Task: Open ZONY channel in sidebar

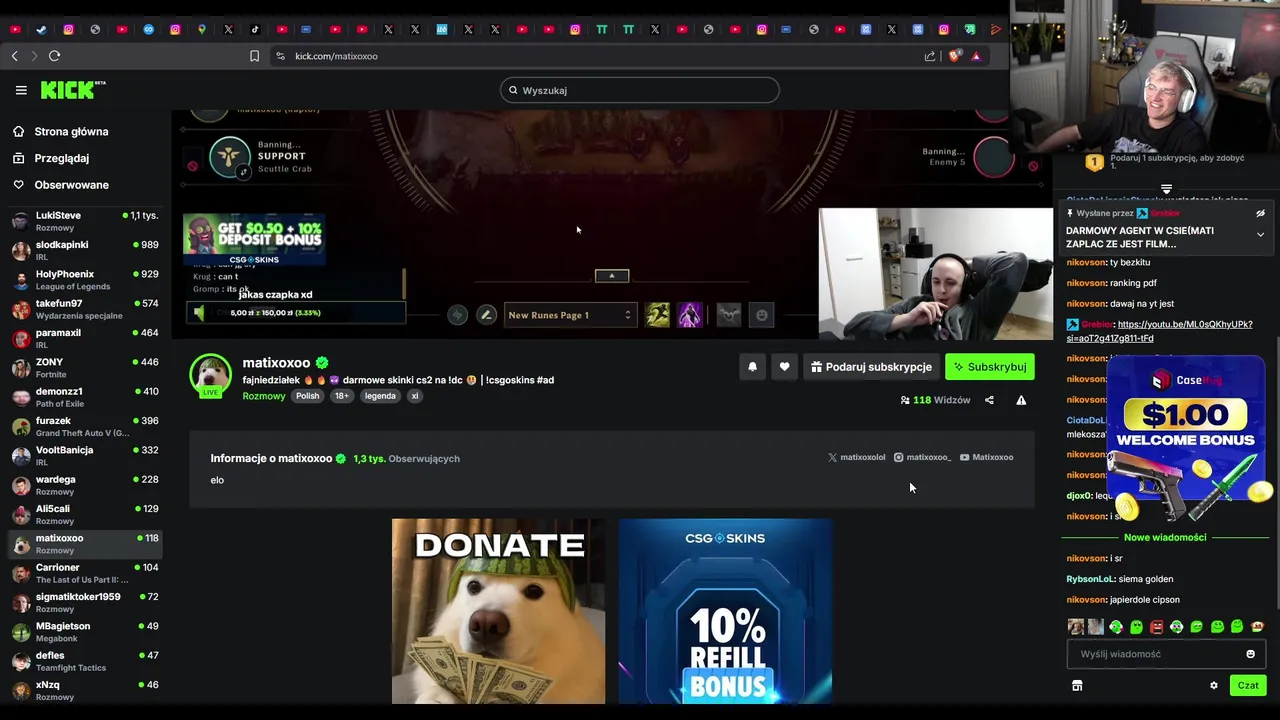Action: (x=85, y=368)
